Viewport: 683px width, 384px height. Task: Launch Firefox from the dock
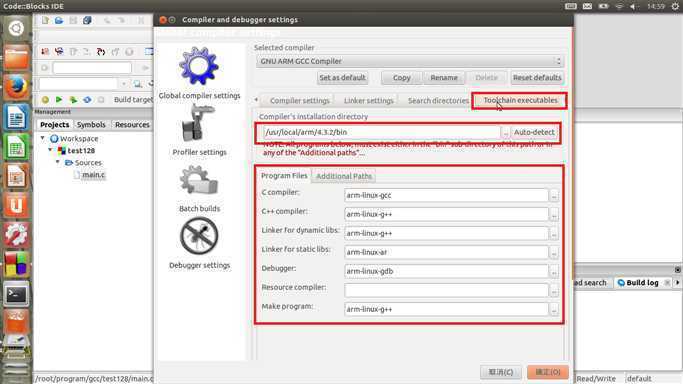[16, 87]
